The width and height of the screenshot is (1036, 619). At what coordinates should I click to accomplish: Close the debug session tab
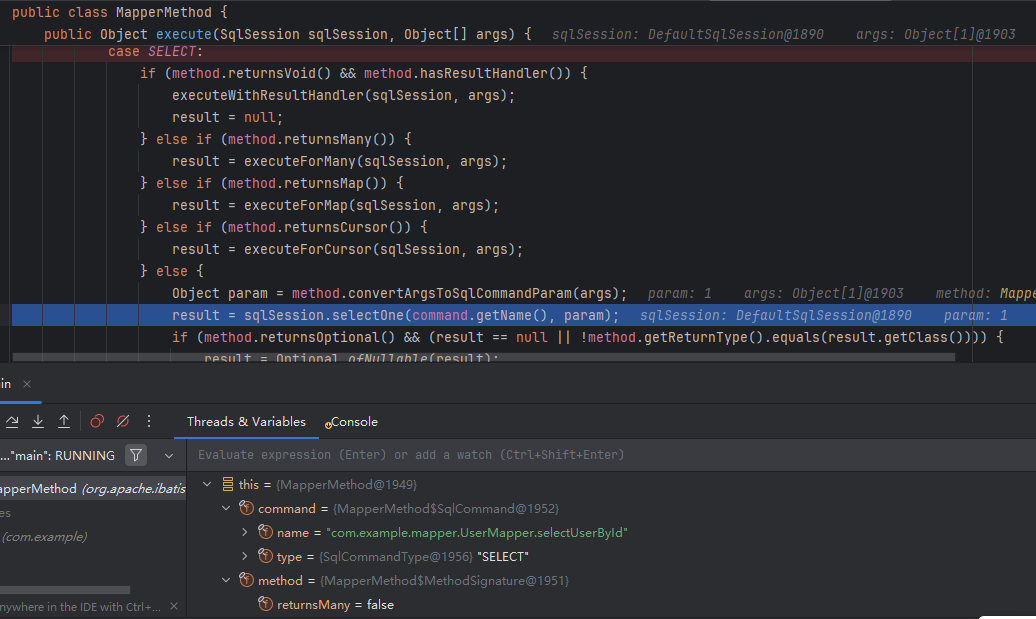27,384
